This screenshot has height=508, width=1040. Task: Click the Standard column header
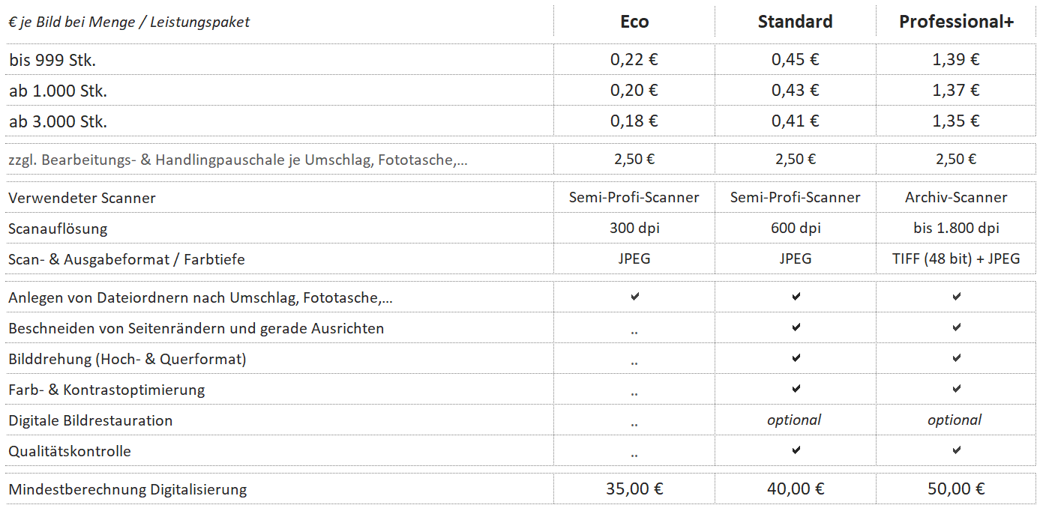(x=795, y=22)
